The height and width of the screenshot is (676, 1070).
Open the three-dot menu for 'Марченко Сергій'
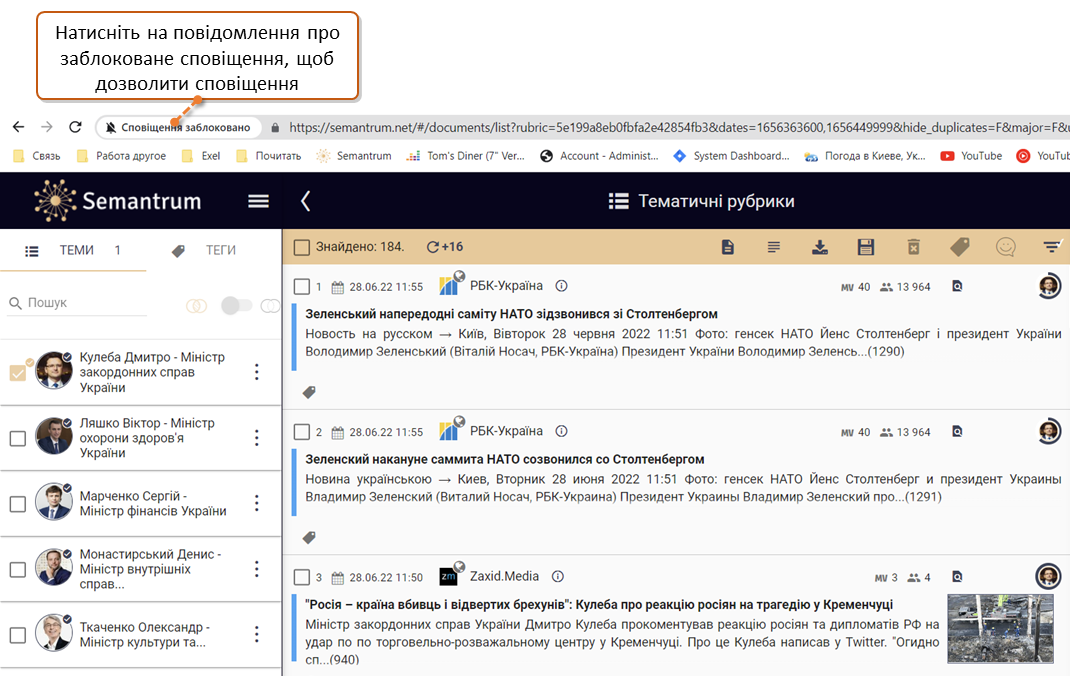[x=257, y=503]
